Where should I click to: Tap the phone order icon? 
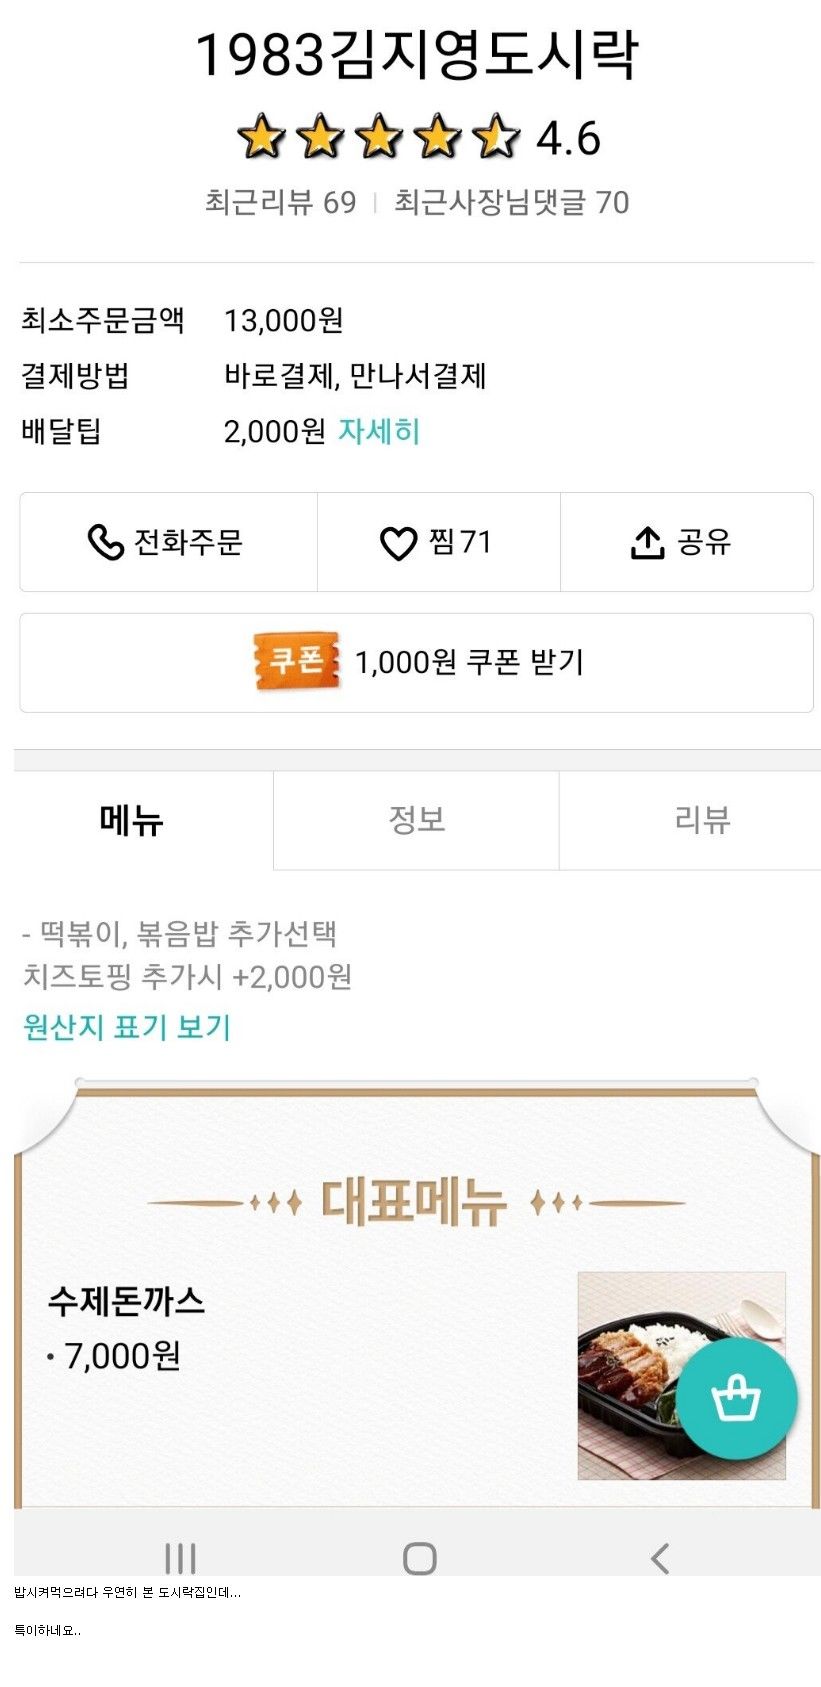point(105,542)
